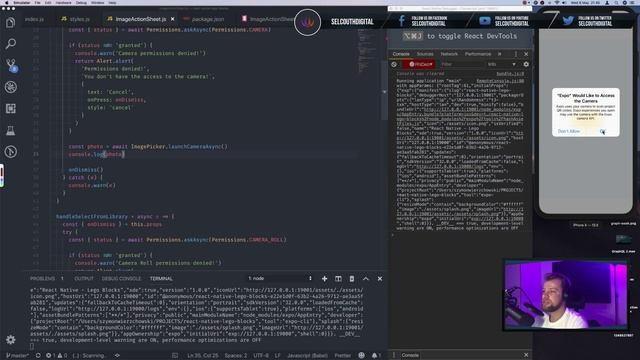This screenshot has height=360, width=640.
Task: Click Ln 35, Col 25 in status bar
Action: pyautogui.click(x=202, y=356)
